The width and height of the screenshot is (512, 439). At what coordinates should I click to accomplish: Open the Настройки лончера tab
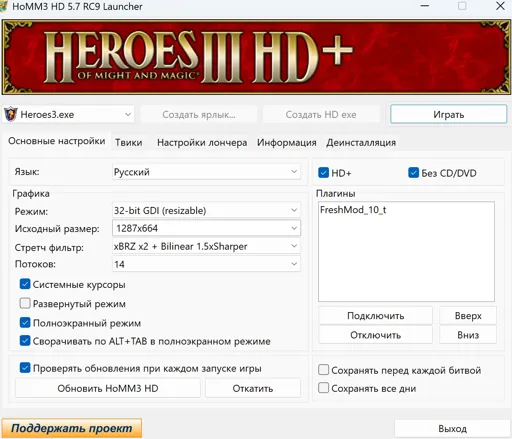[202, 143]
